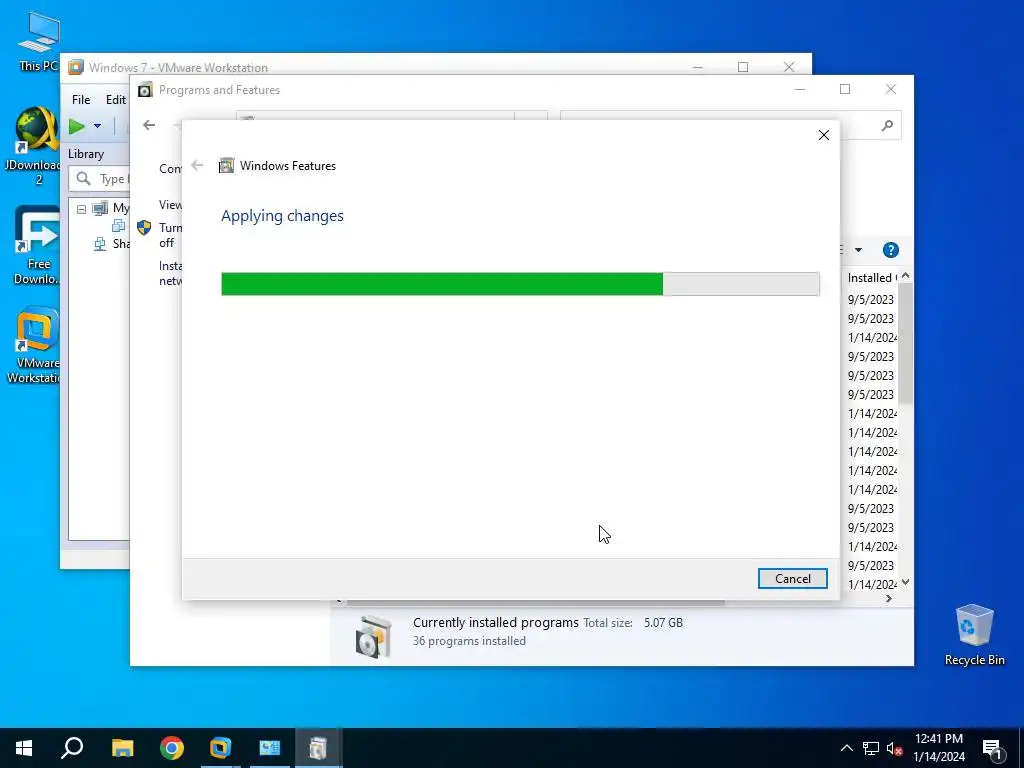Click Installed On column header
The image size is (1024, 768).
(x=871, y=278)
